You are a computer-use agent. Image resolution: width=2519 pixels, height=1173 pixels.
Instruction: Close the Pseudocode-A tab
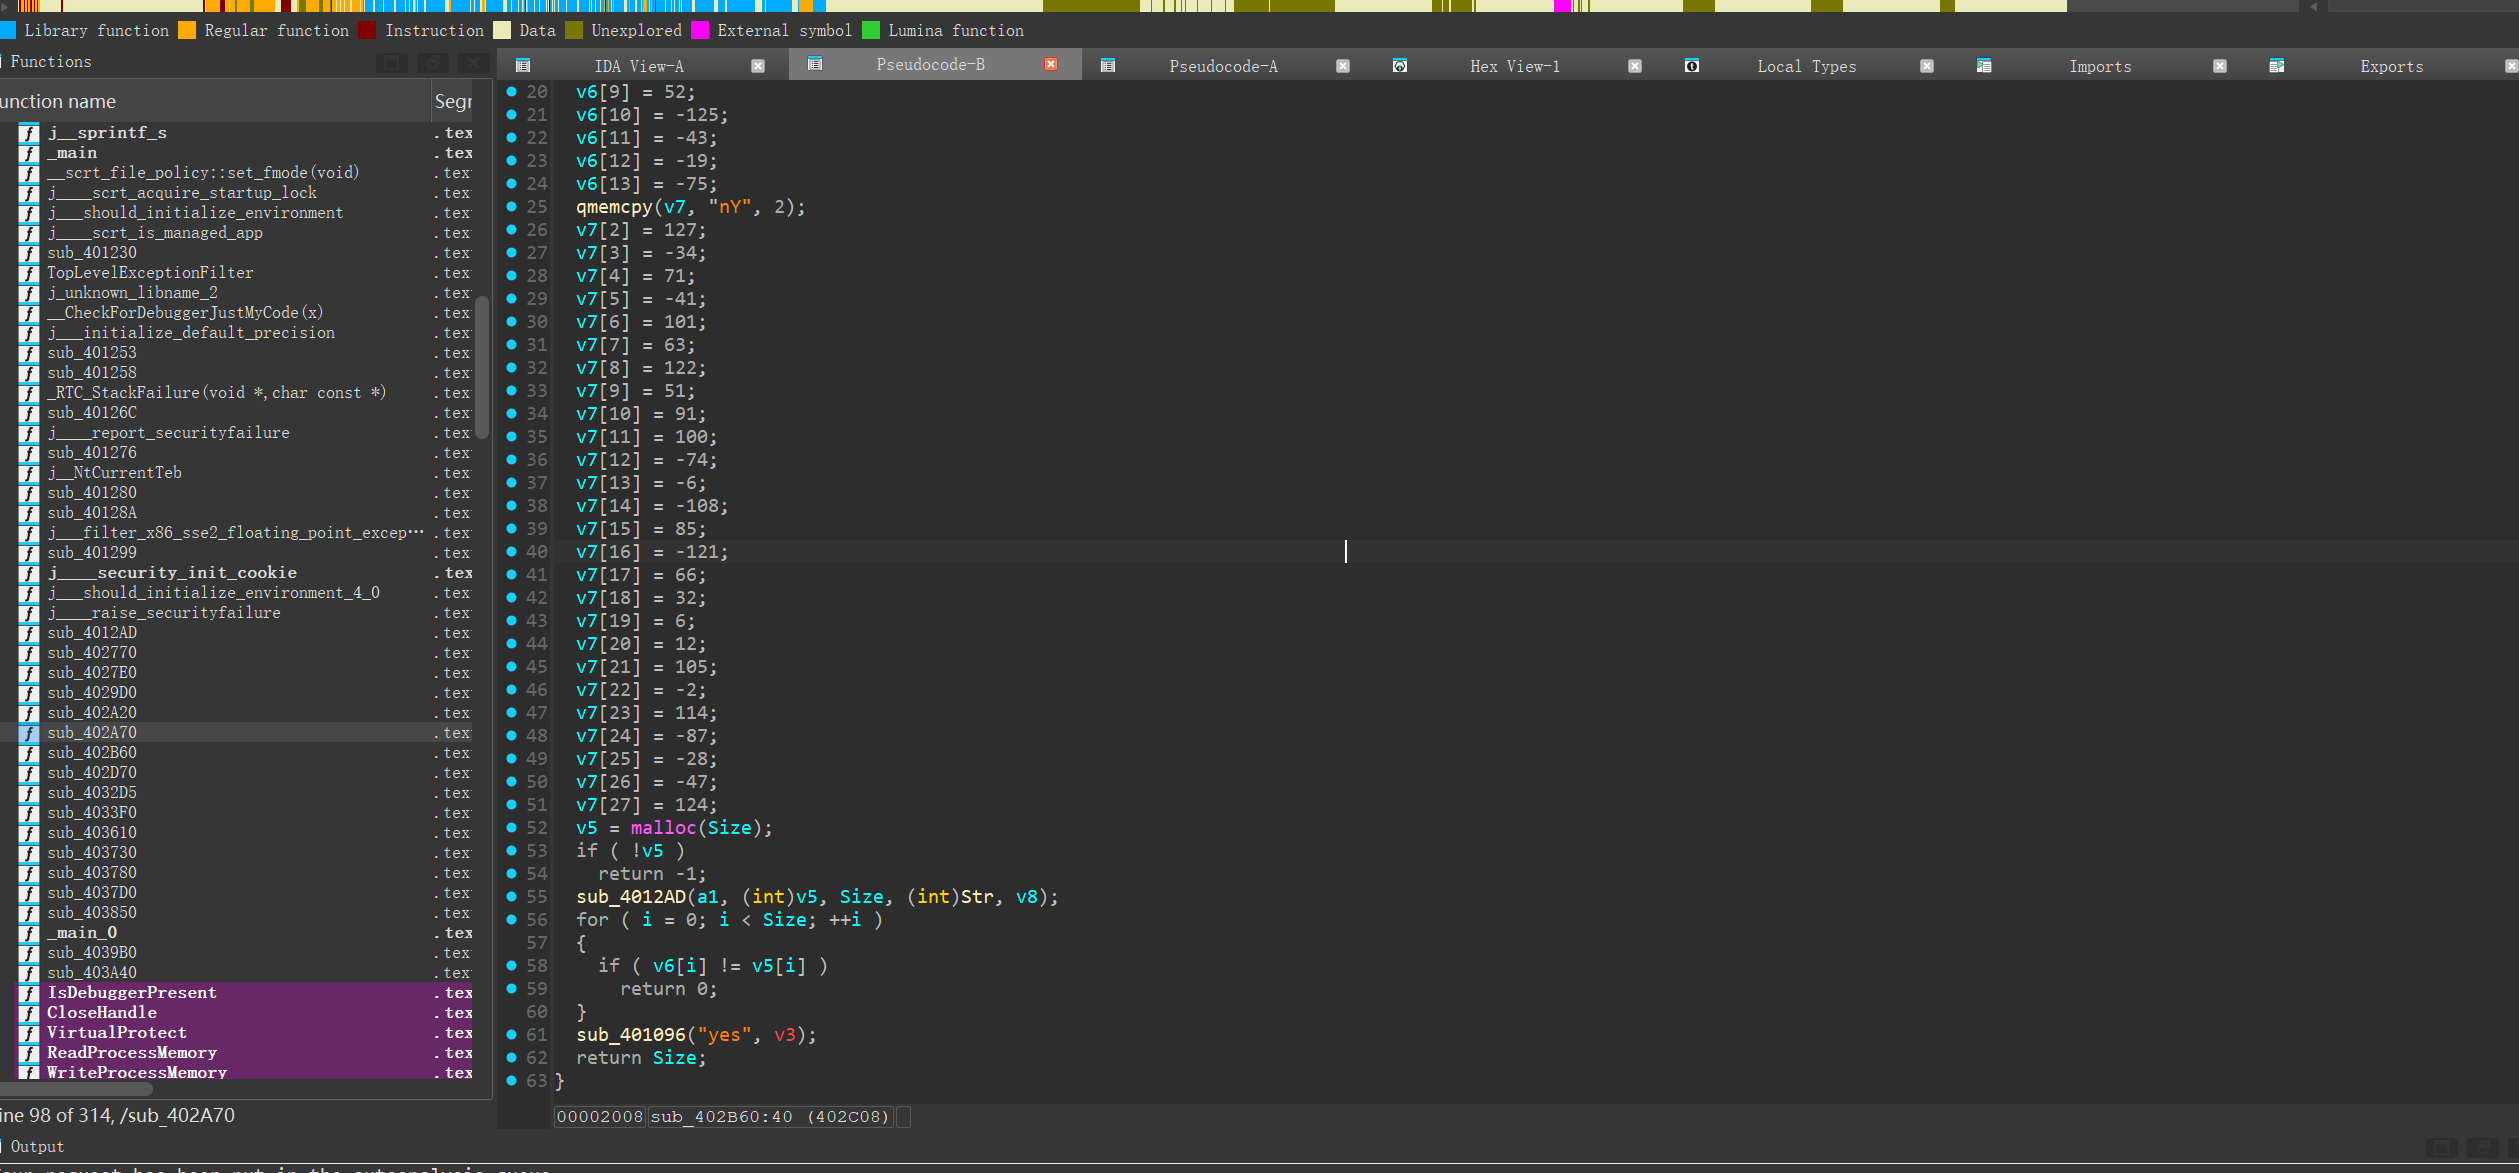tap(1343, 66)
